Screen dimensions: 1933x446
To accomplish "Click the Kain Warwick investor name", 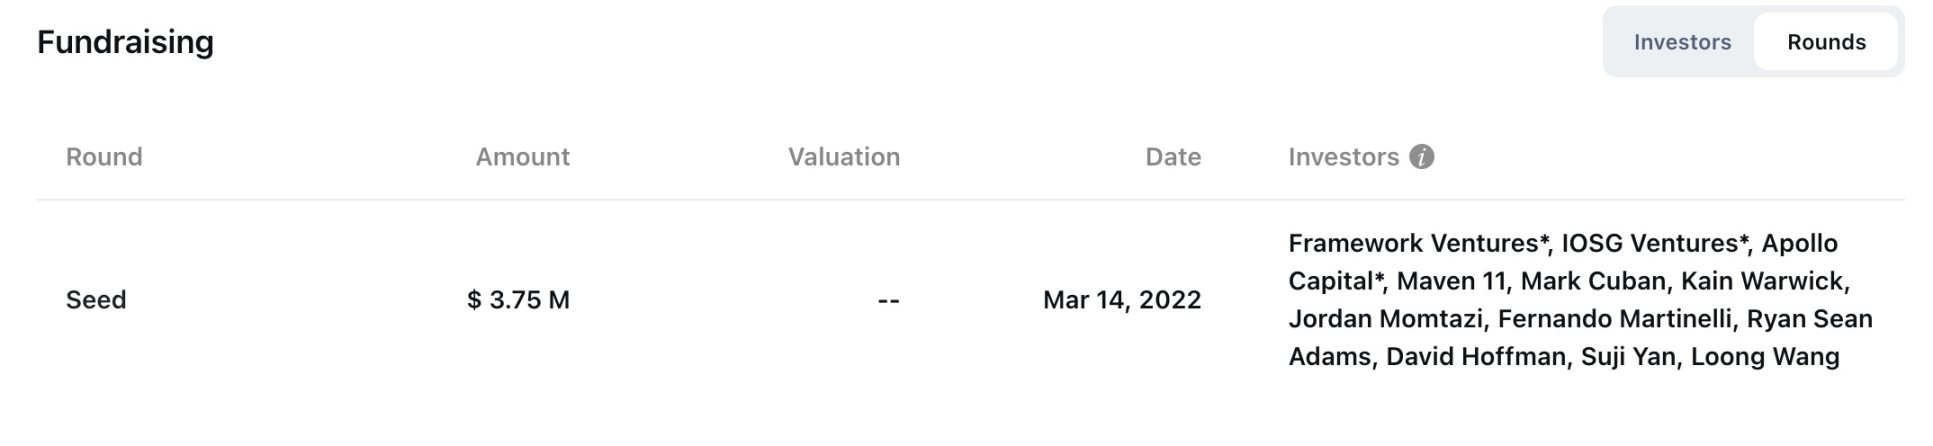I will pyautogui.click(x=1761, y=281).
